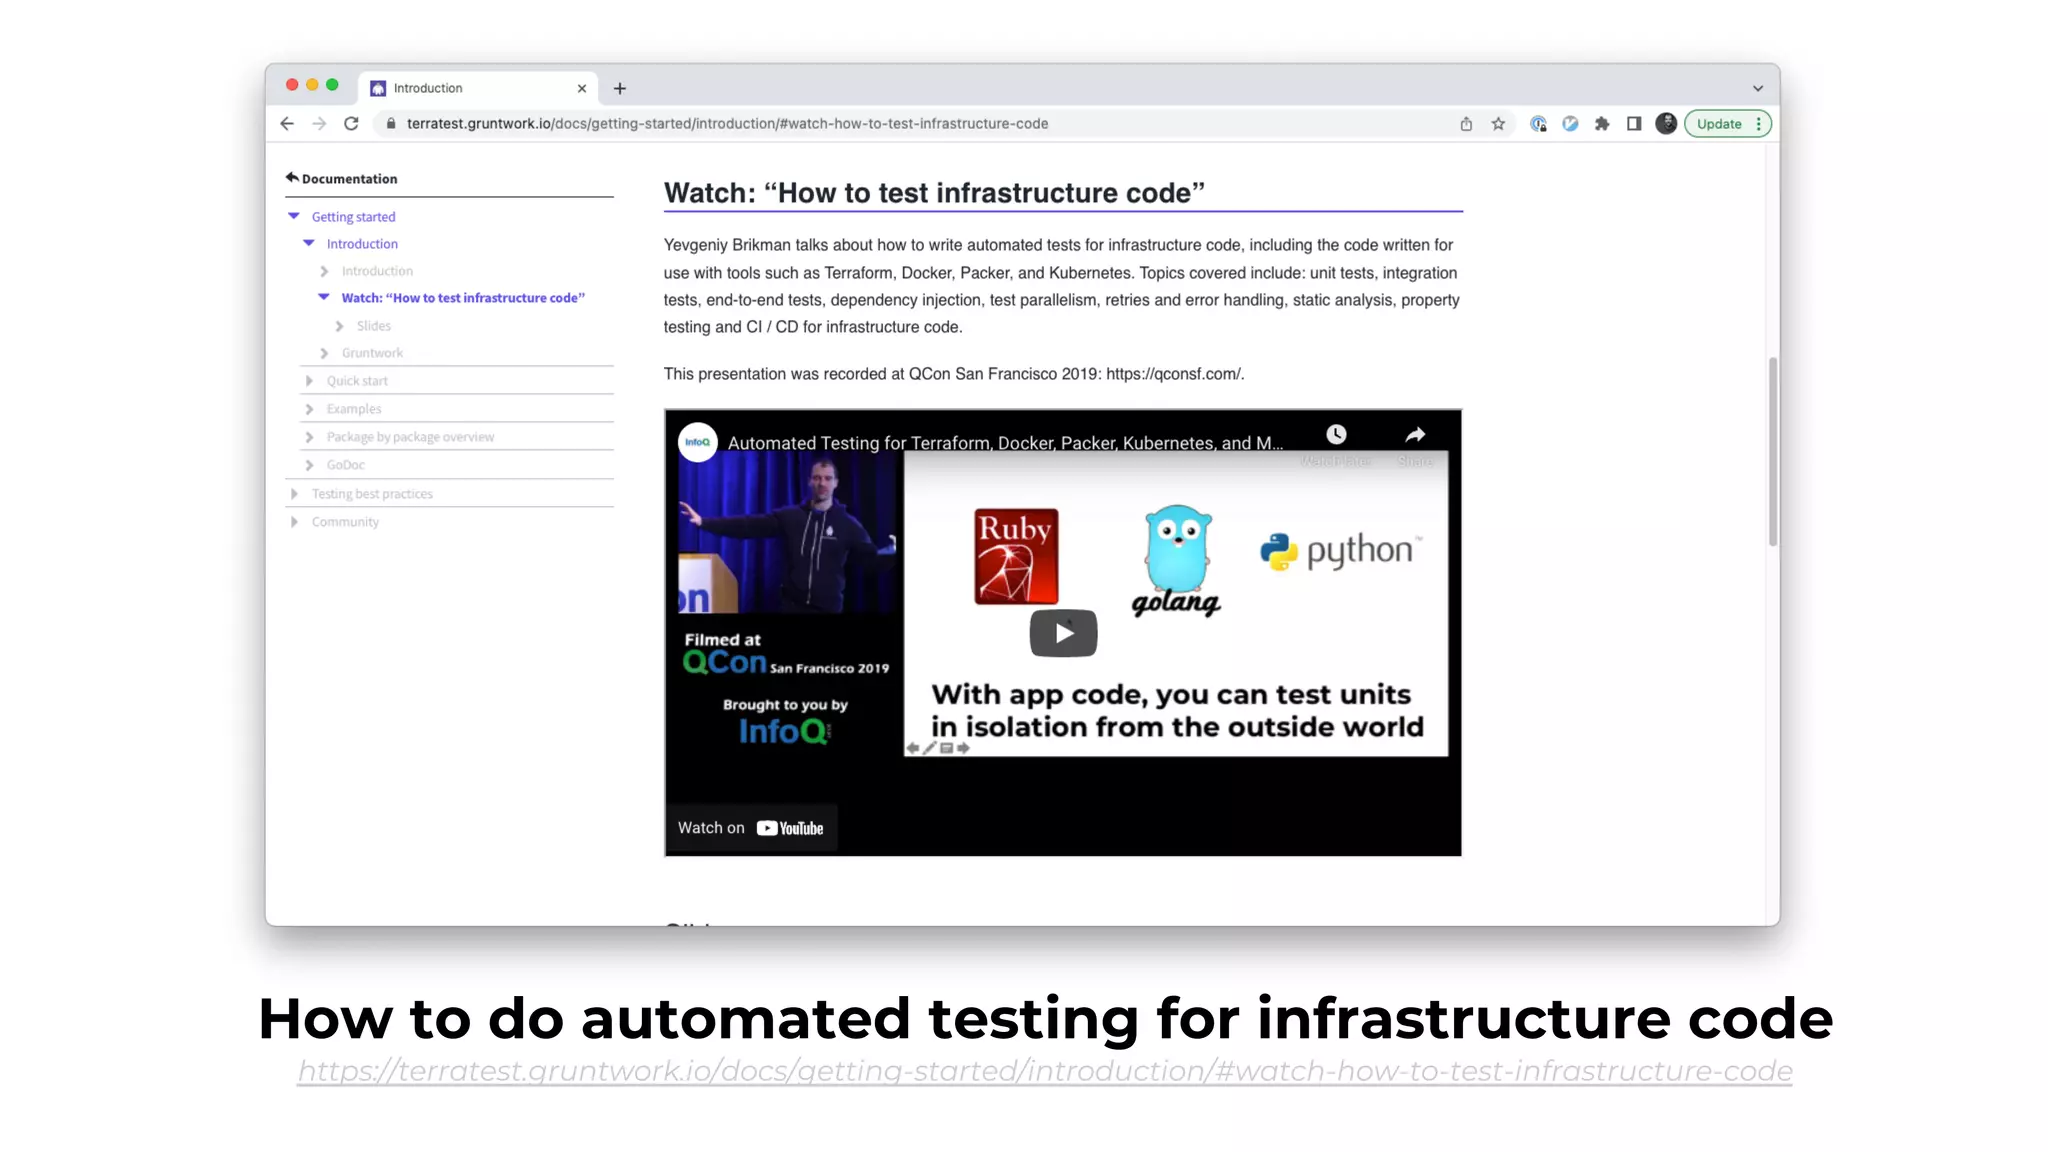Click the first blue extension icon in toolbar
The width and height of the screenshot is (2048, 1152).
click(x=1538, y=124)
